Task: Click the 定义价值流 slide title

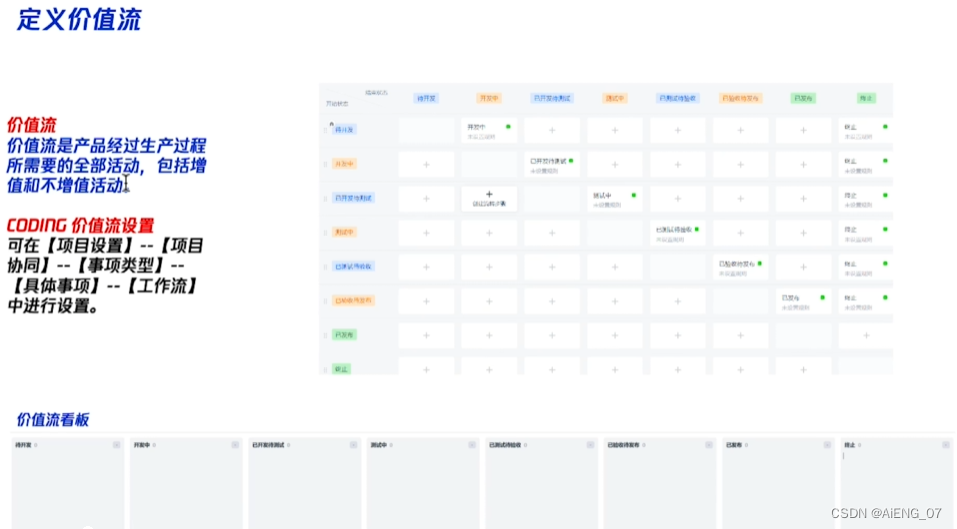Action: [79, 20]
